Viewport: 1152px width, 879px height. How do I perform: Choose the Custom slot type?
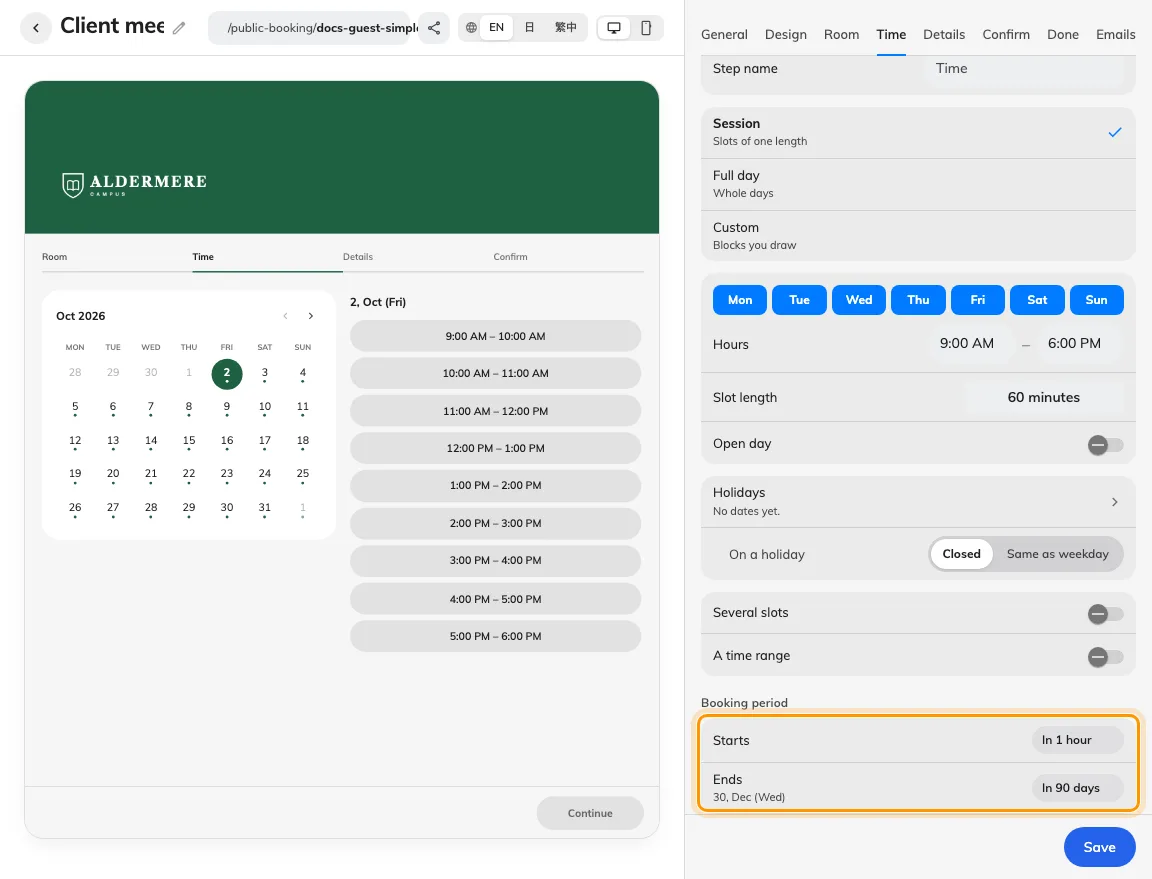point(918,237)
